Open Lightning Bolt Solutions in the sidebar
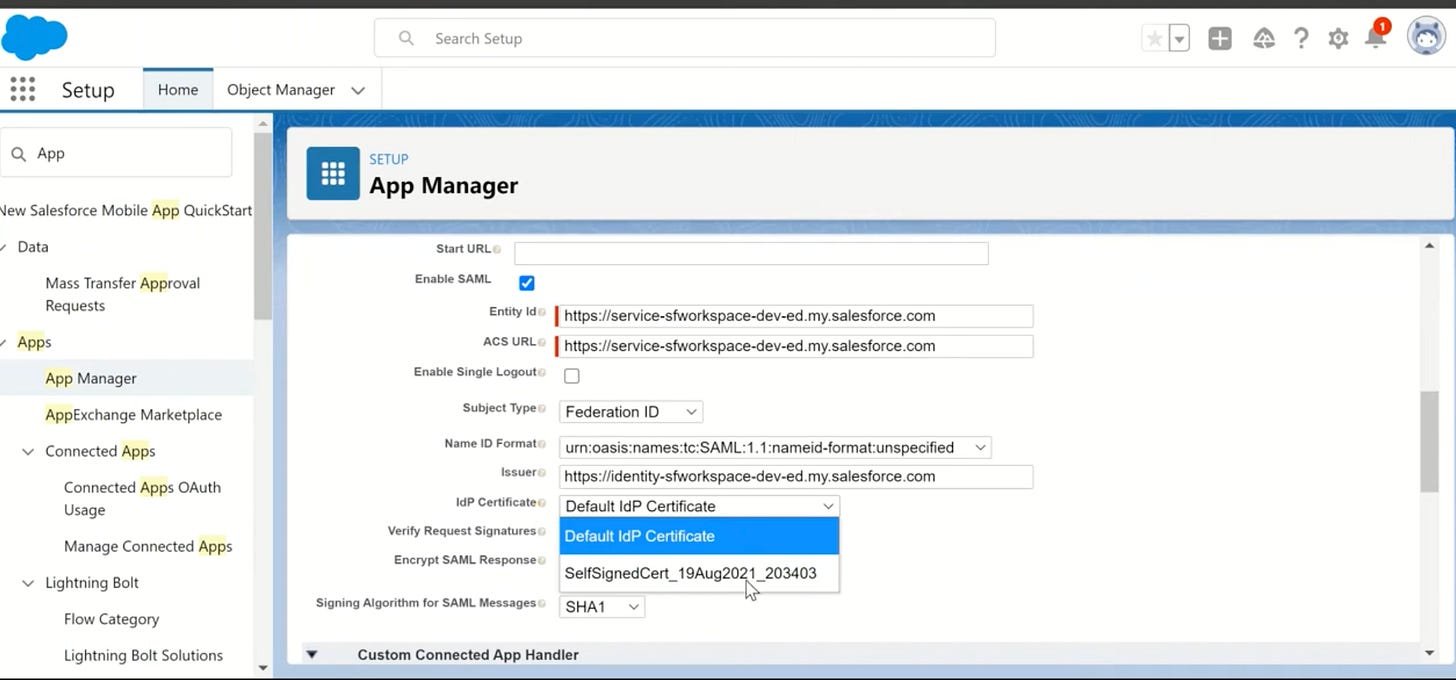1456x680 pixels. pyautogui.click(x=143, y=656)
